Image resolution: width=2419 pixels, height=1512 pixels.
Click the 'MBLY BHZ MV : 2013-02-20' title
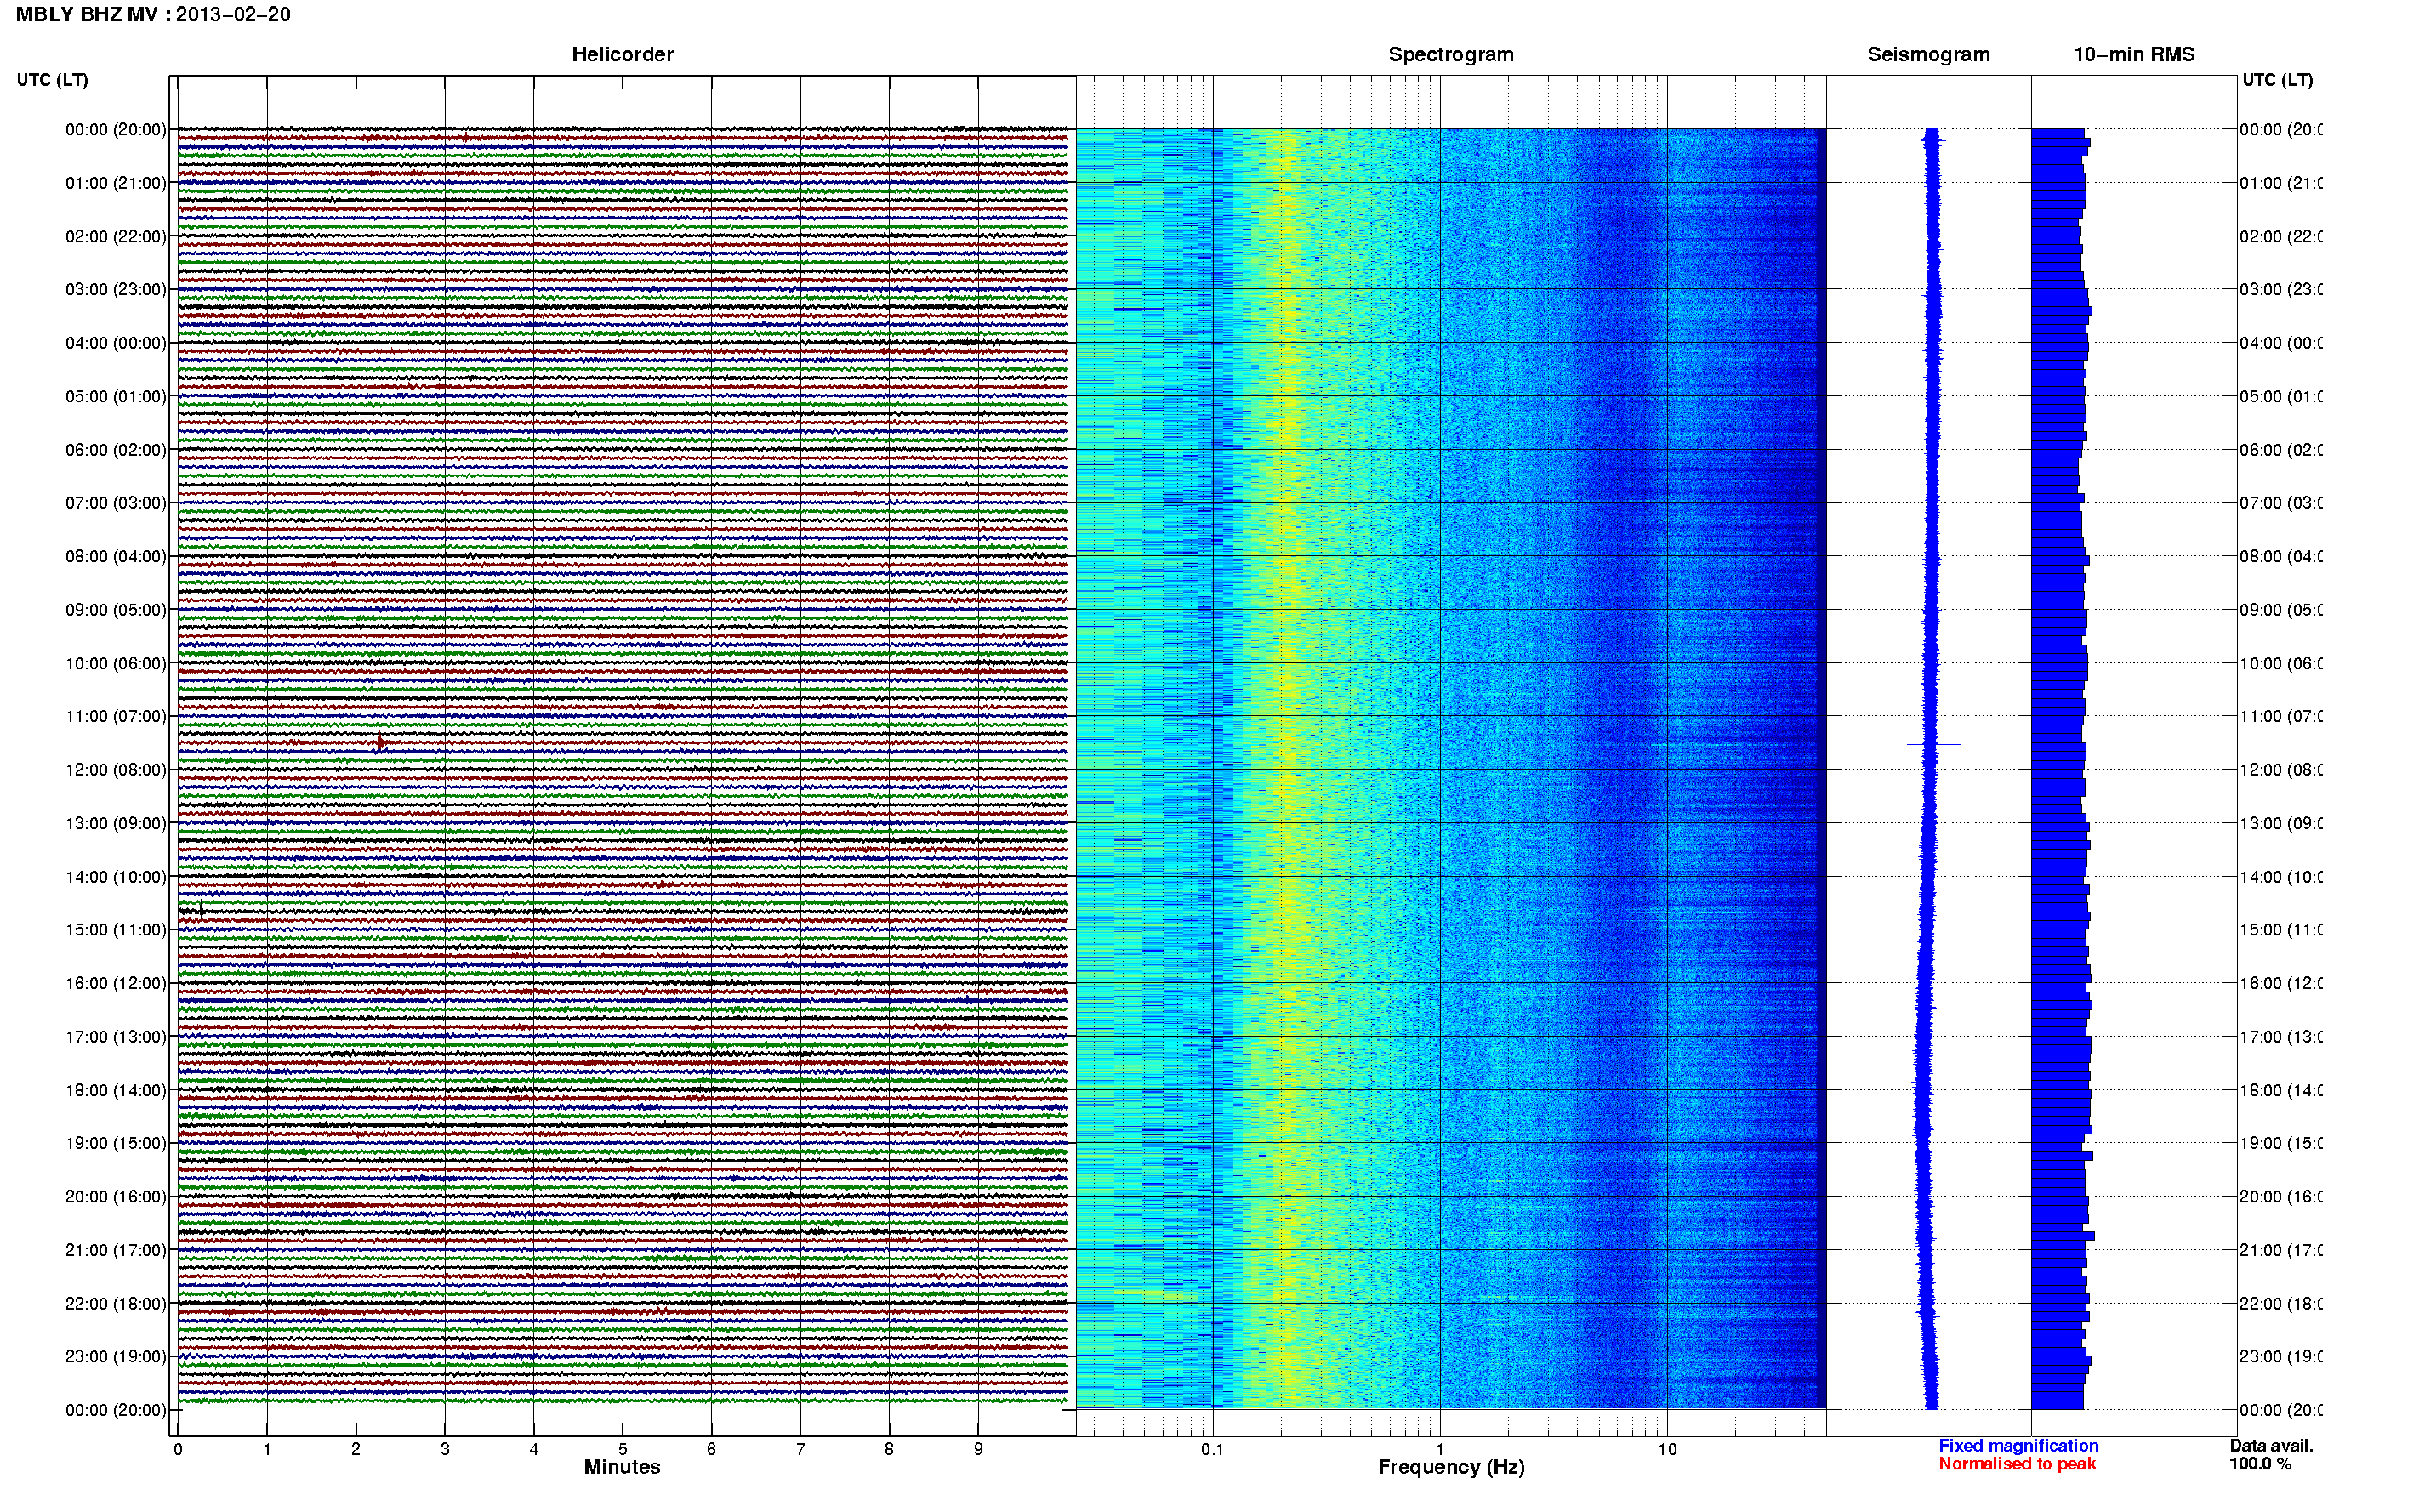pyautogui.click(x=153, y=14)
